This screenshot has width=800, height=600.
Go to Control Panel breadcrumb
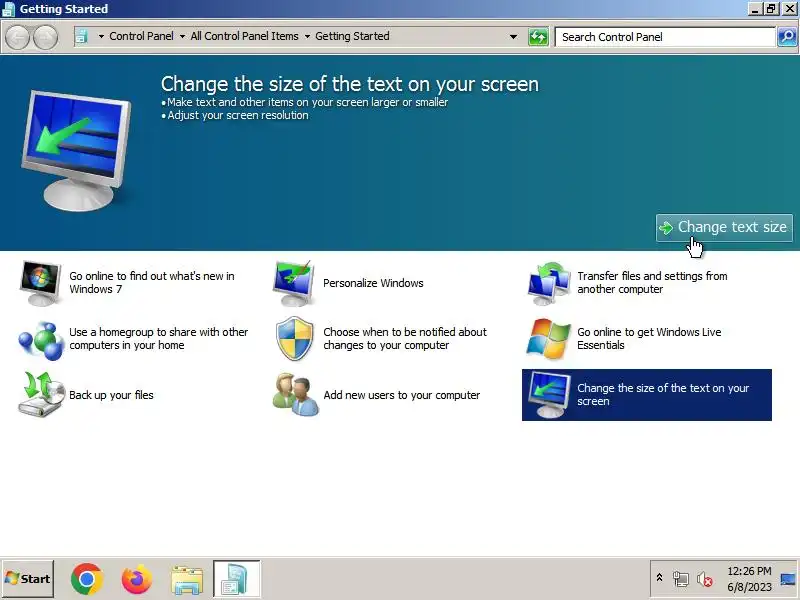point(141,36)
